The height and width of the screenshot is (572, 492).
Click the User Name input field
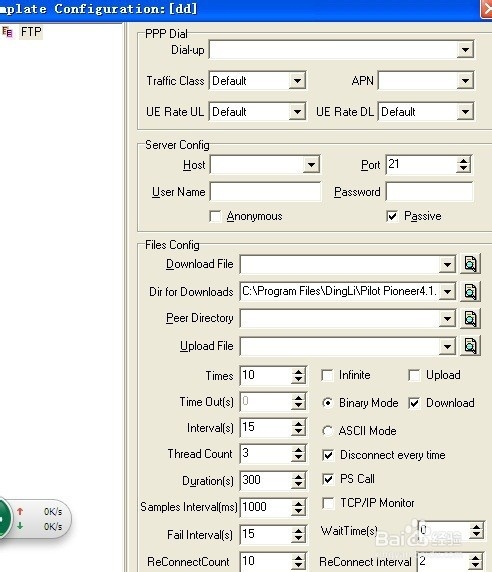coord(266,192)
